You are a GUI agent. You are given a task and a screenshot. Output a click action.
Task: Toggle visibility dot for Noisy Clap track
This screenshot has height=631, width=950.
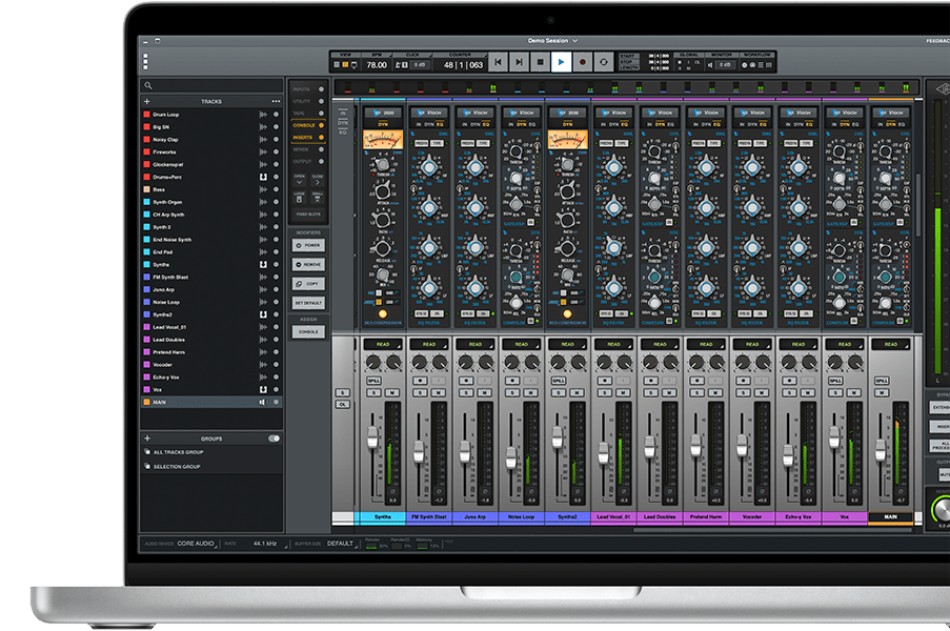point(276,139)
